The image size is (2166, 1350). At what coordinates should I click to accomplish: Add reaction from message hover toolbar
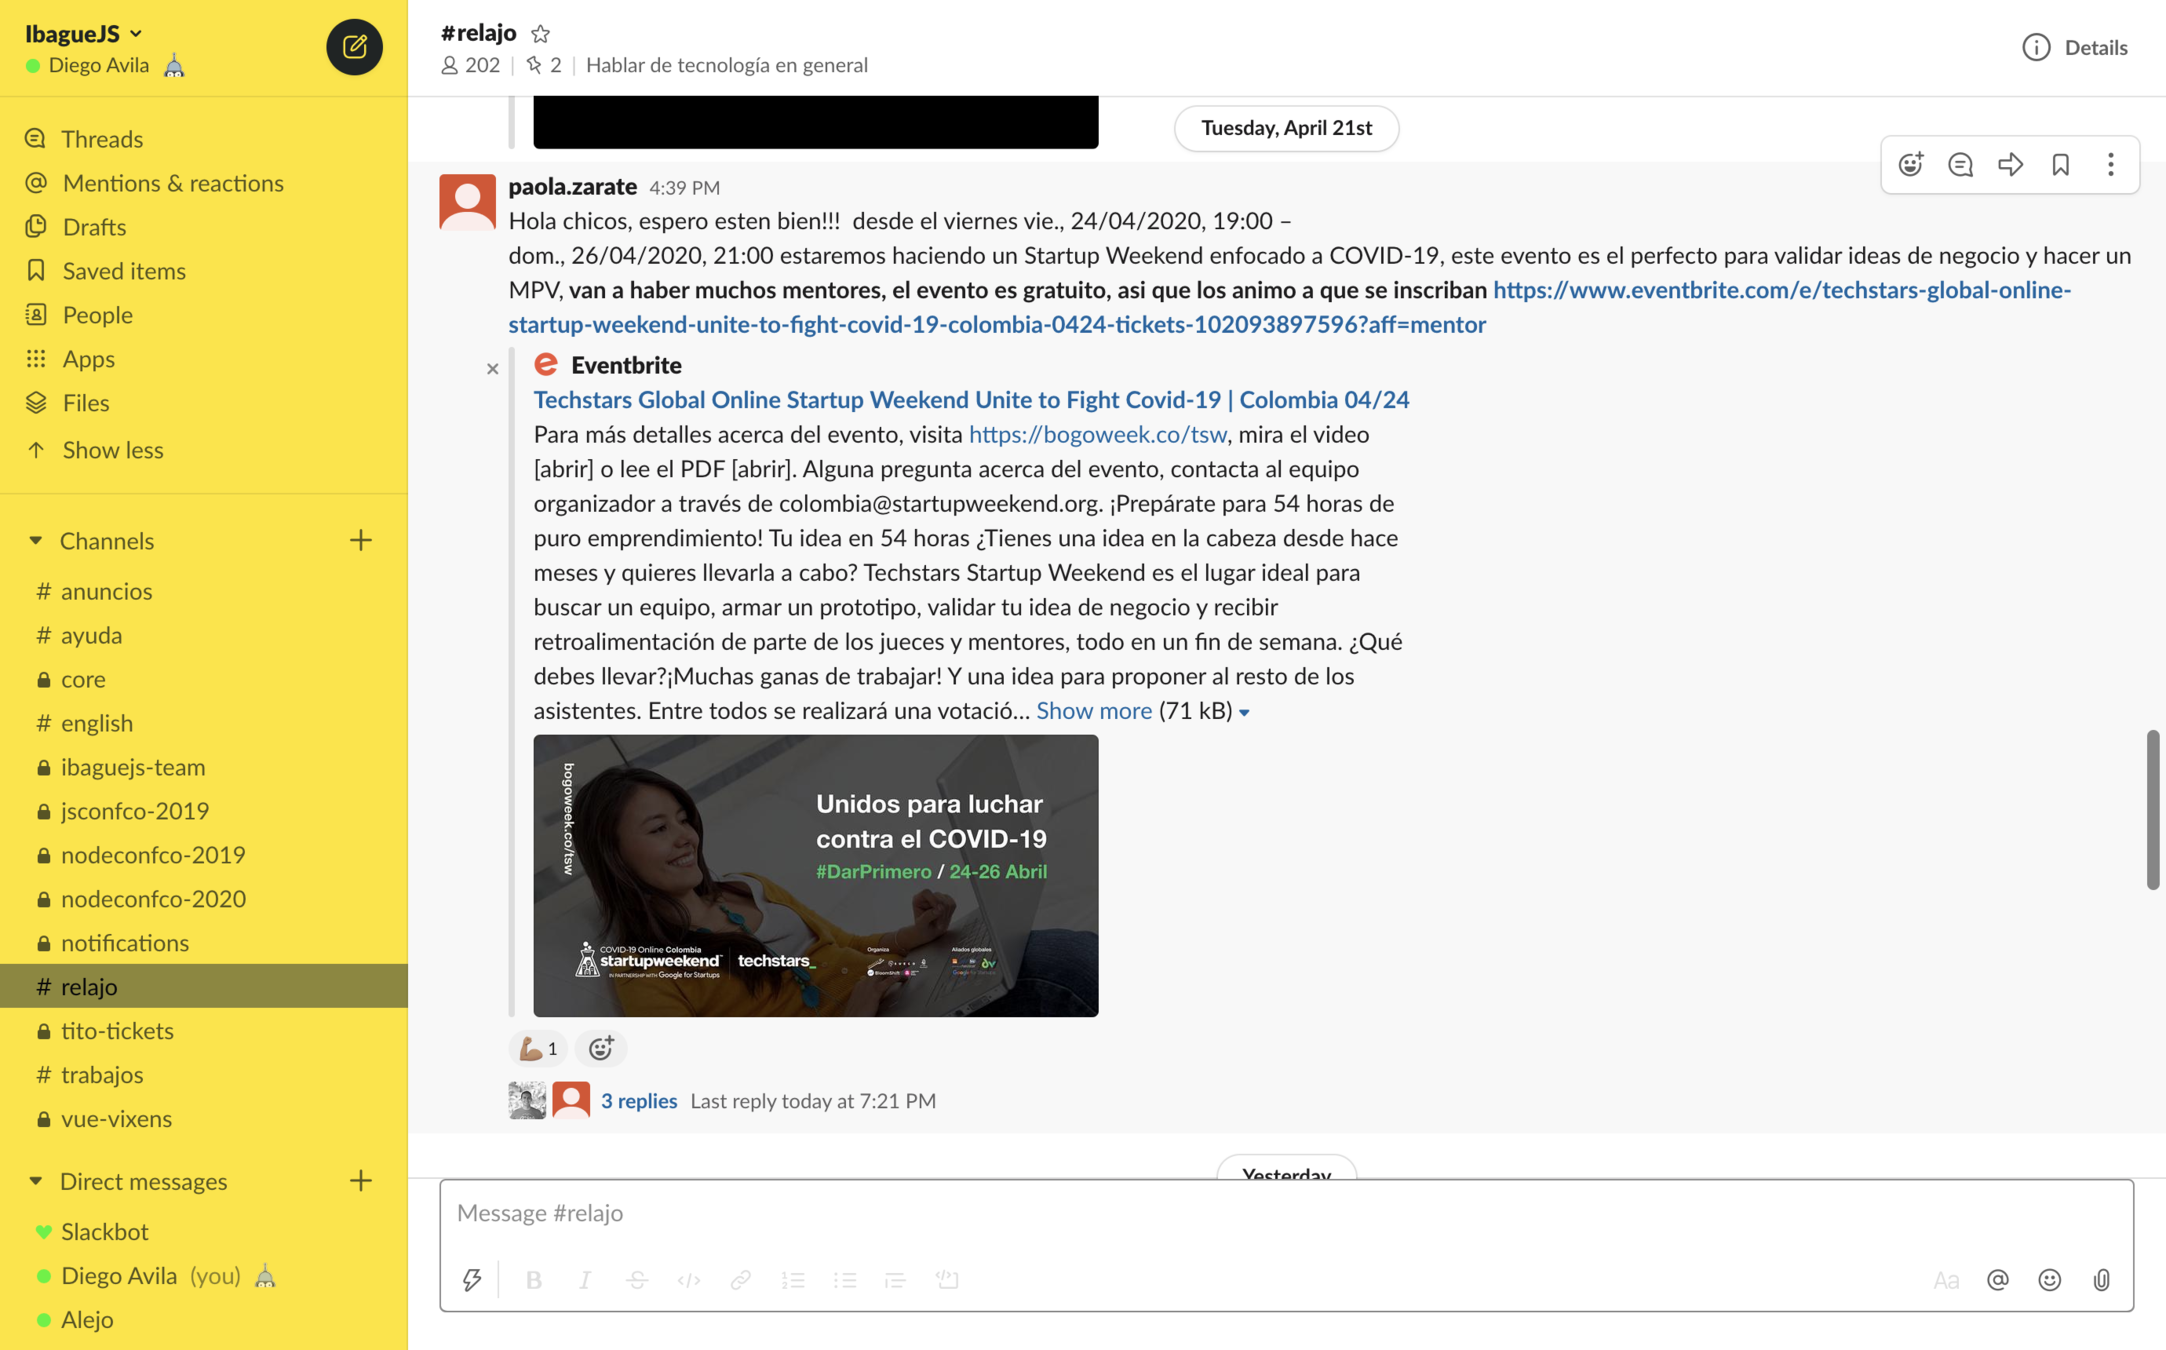(x=1910, y=165)
